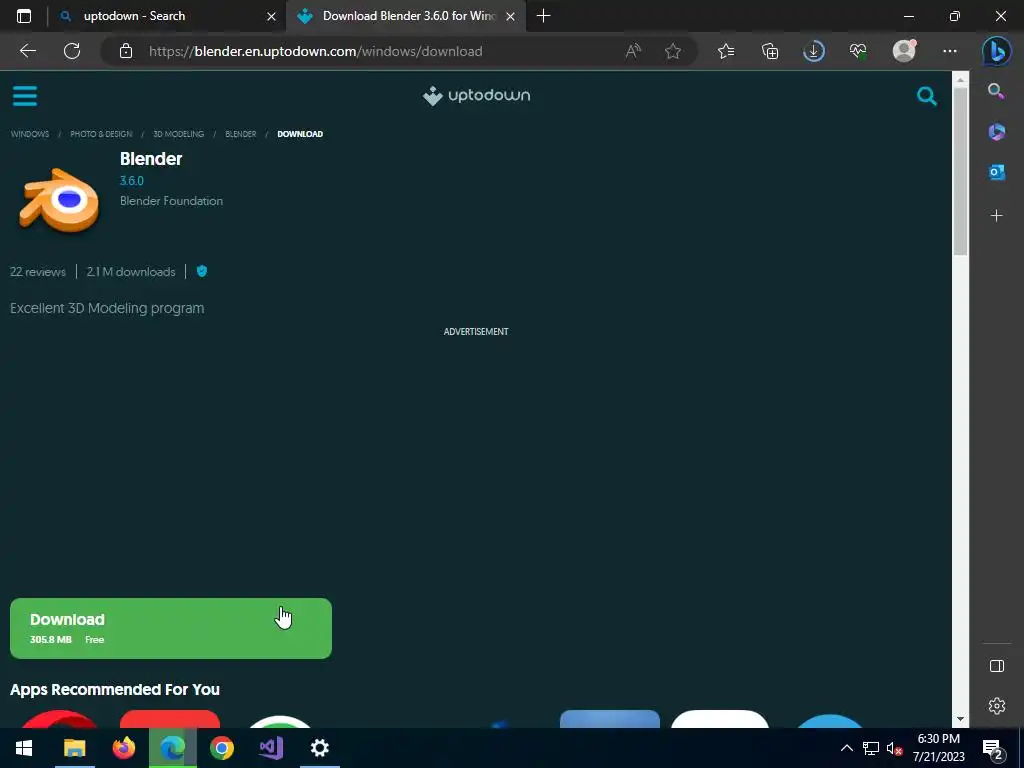The width and height of the screenshot is (1024, 768).
Task: Open Microsoft 365 sidebar icon
Action: pos(997,132)
